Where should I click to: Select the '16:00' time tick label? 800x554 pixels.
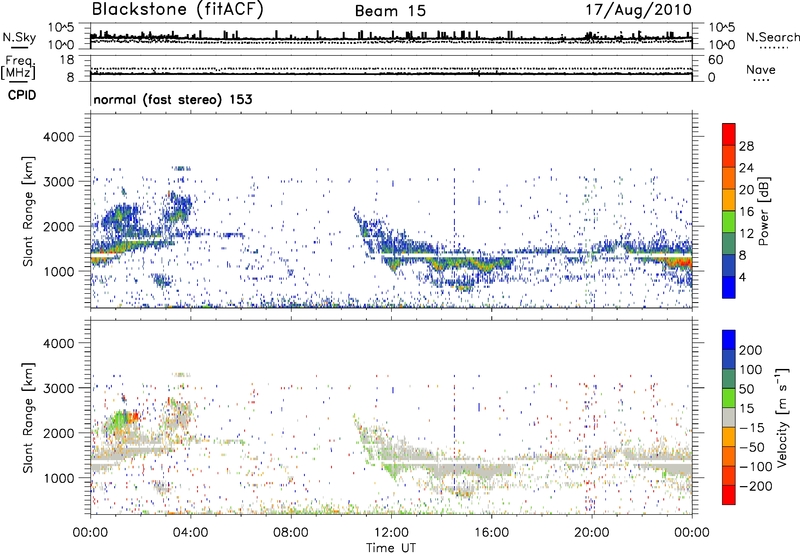point(491,533)
